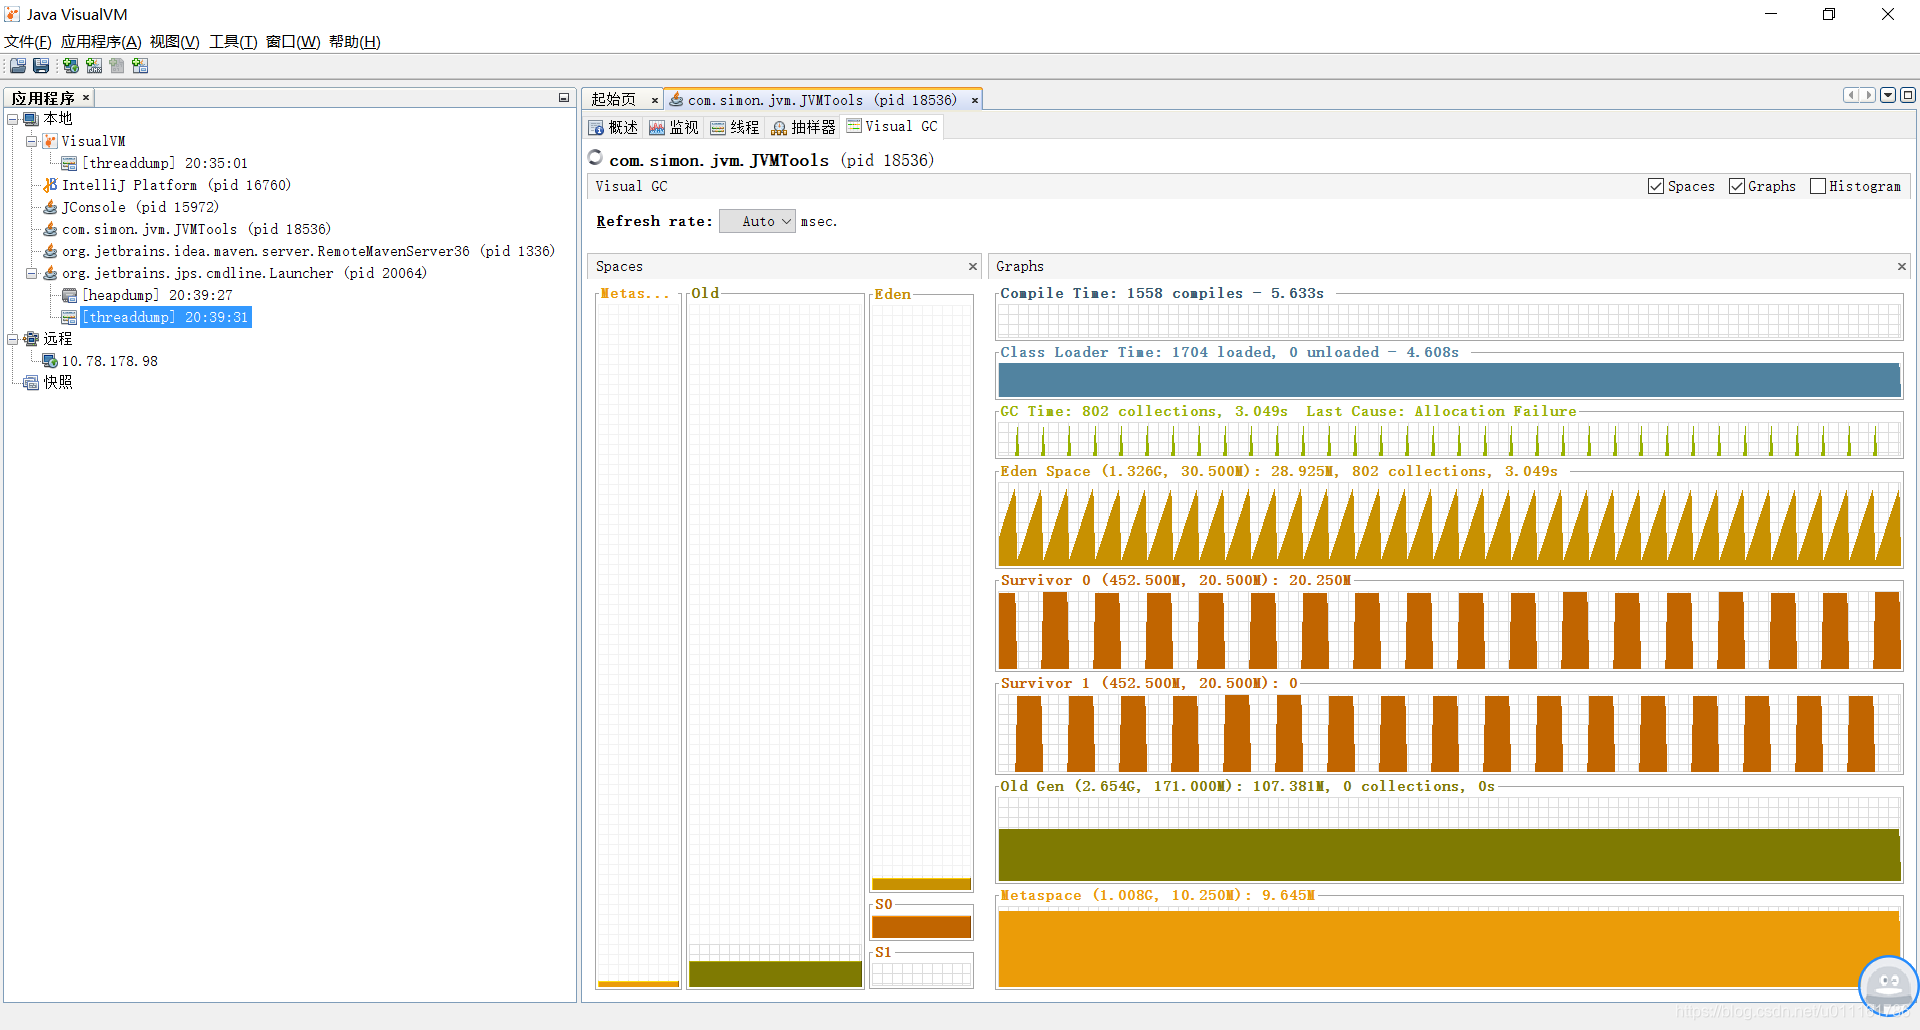Collapse the VisualVM tree node
This screenshot has width=1920, height=1030.
pos(32,141)
